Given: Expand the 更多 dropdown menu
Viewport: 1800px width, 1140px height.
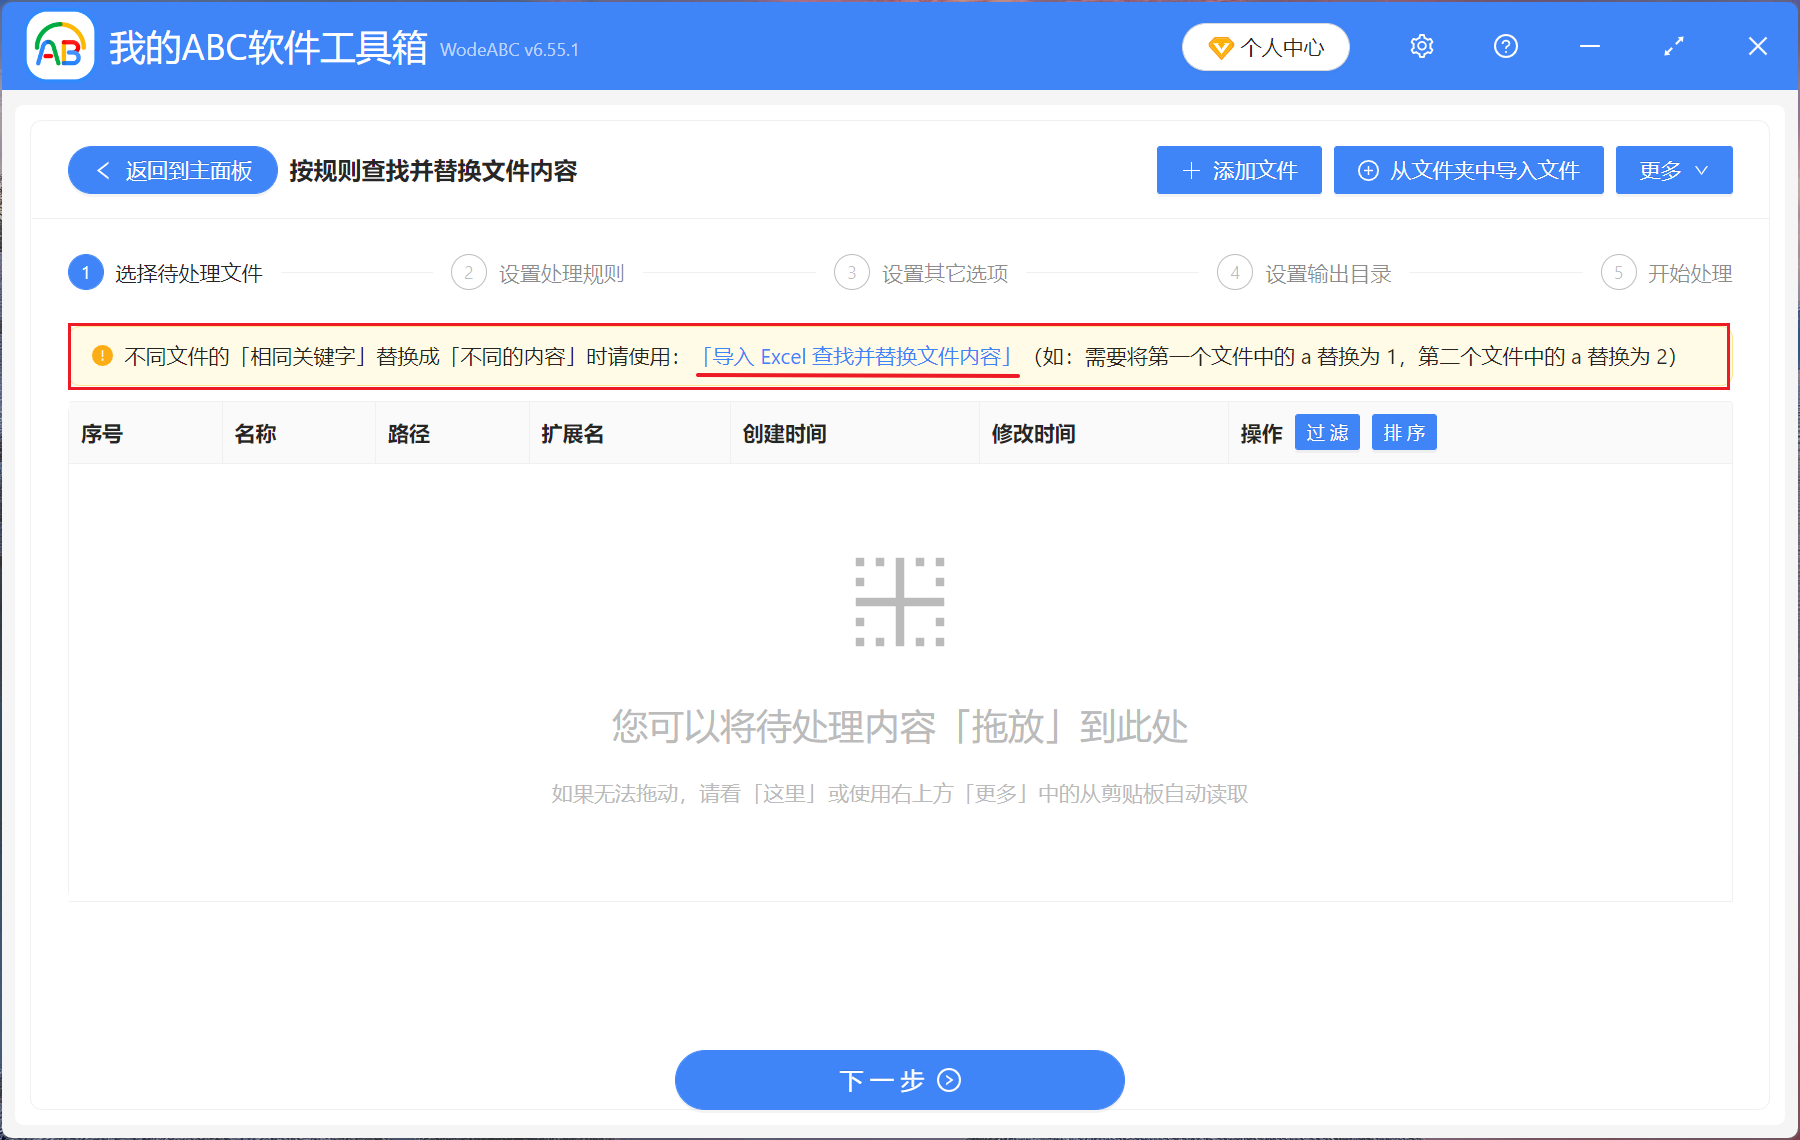Looking at the screenshot, I should (x=1673, y=170).
